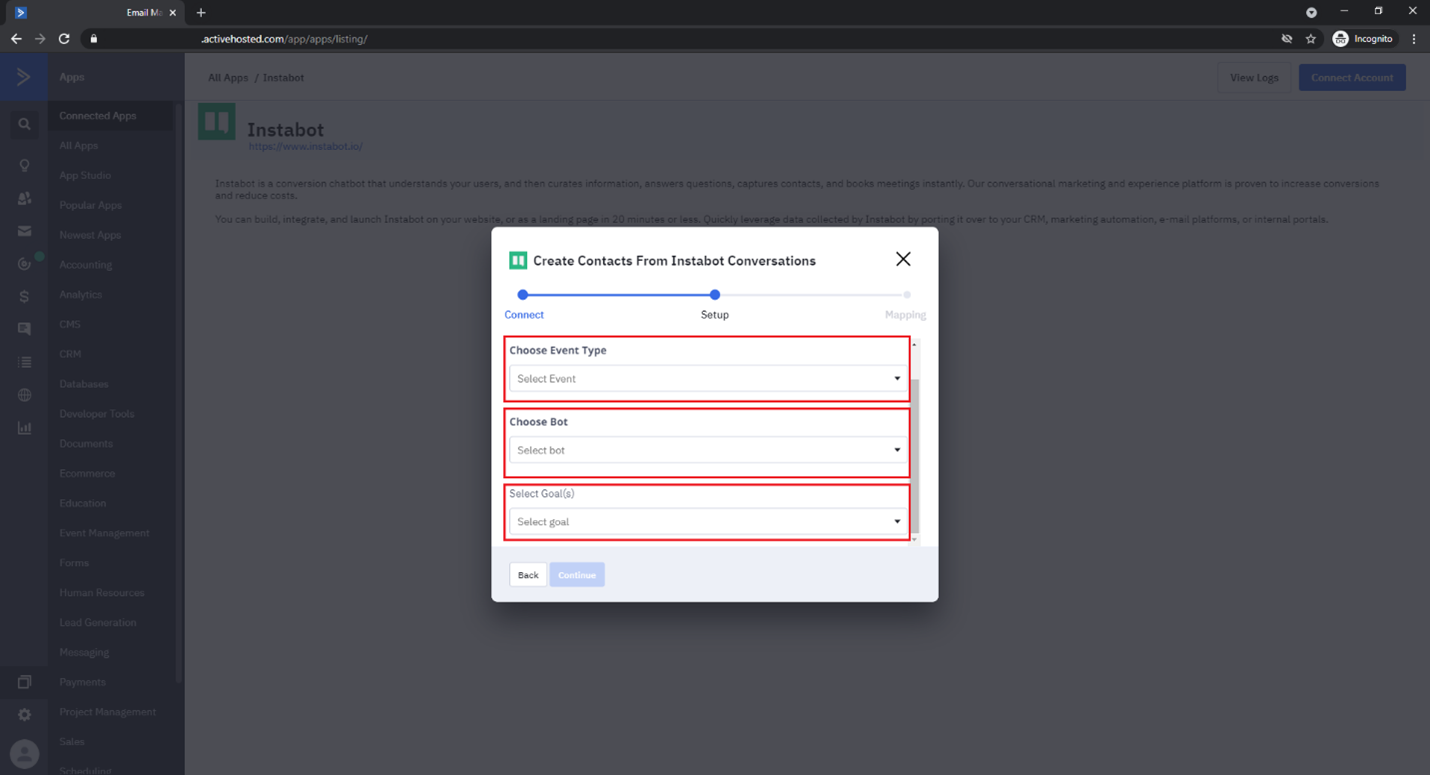Click the Instabot green logo icon

point(216,122)
